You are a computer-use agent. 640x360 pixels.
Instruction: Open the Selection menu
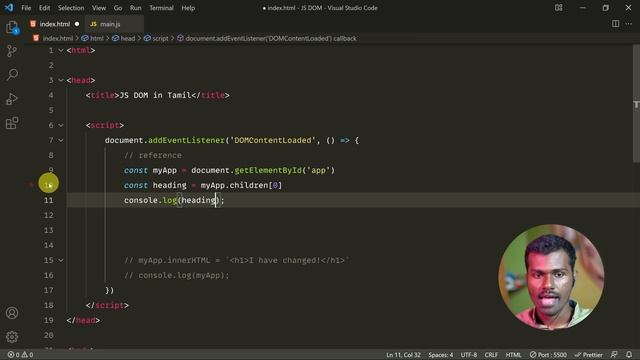[x=71, y=8]
